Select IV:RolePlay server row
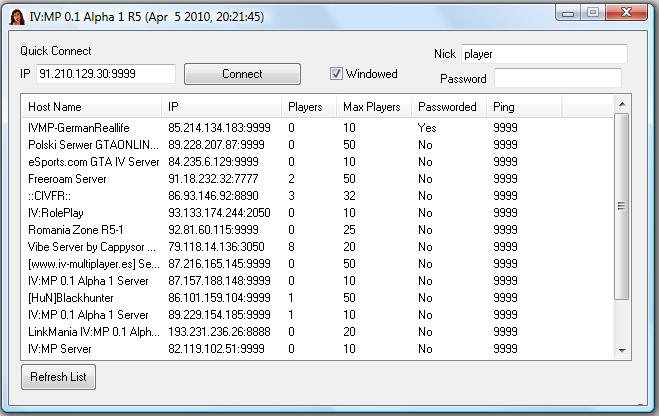The image size is (659, 416). click(318, 213)
